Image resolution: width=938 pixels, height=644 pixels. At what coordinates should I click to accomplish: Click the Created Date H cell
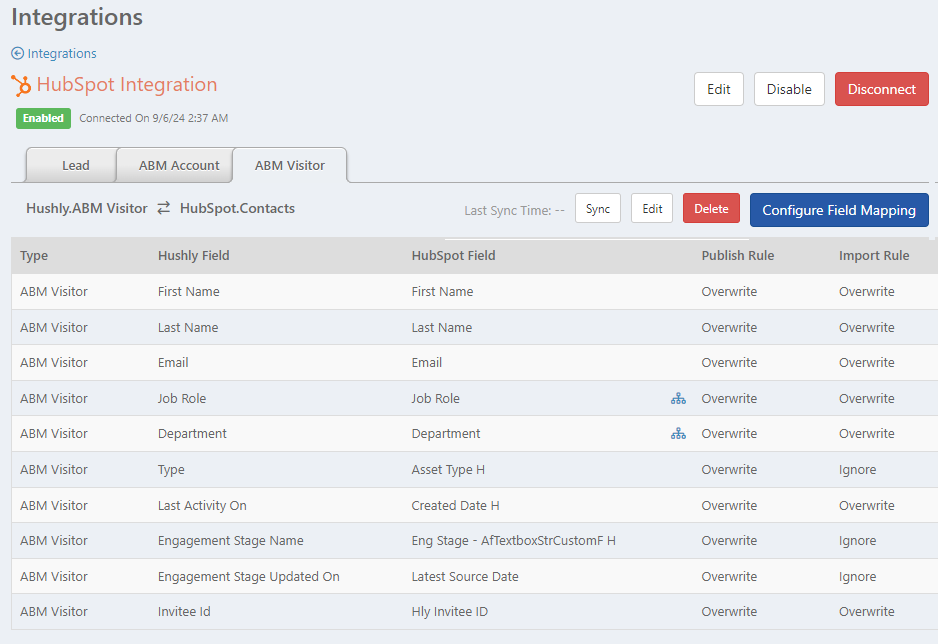coord(455,505)
